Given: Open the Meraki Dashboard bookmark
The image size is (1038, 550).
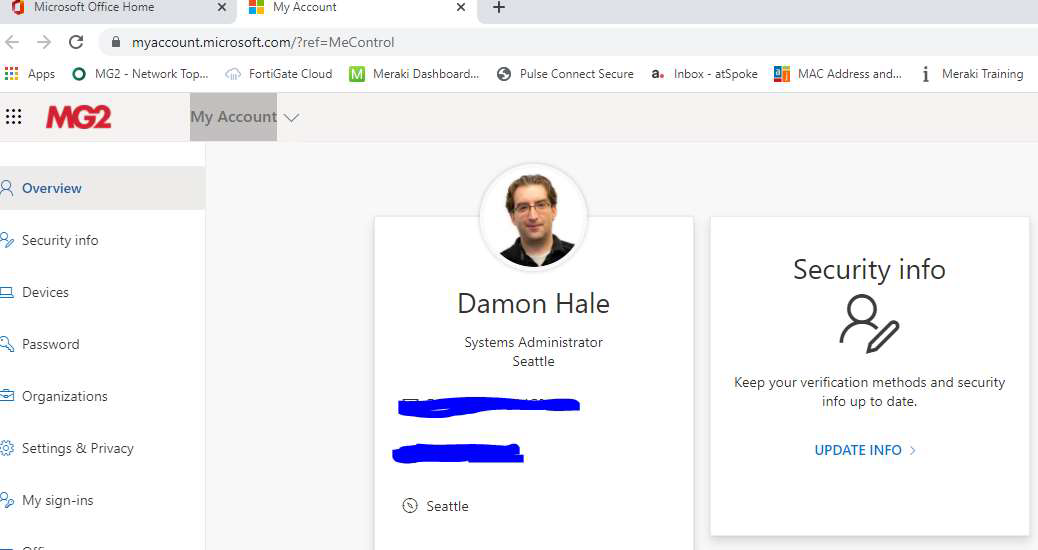Looking at the screenshot, I should 414,74.
